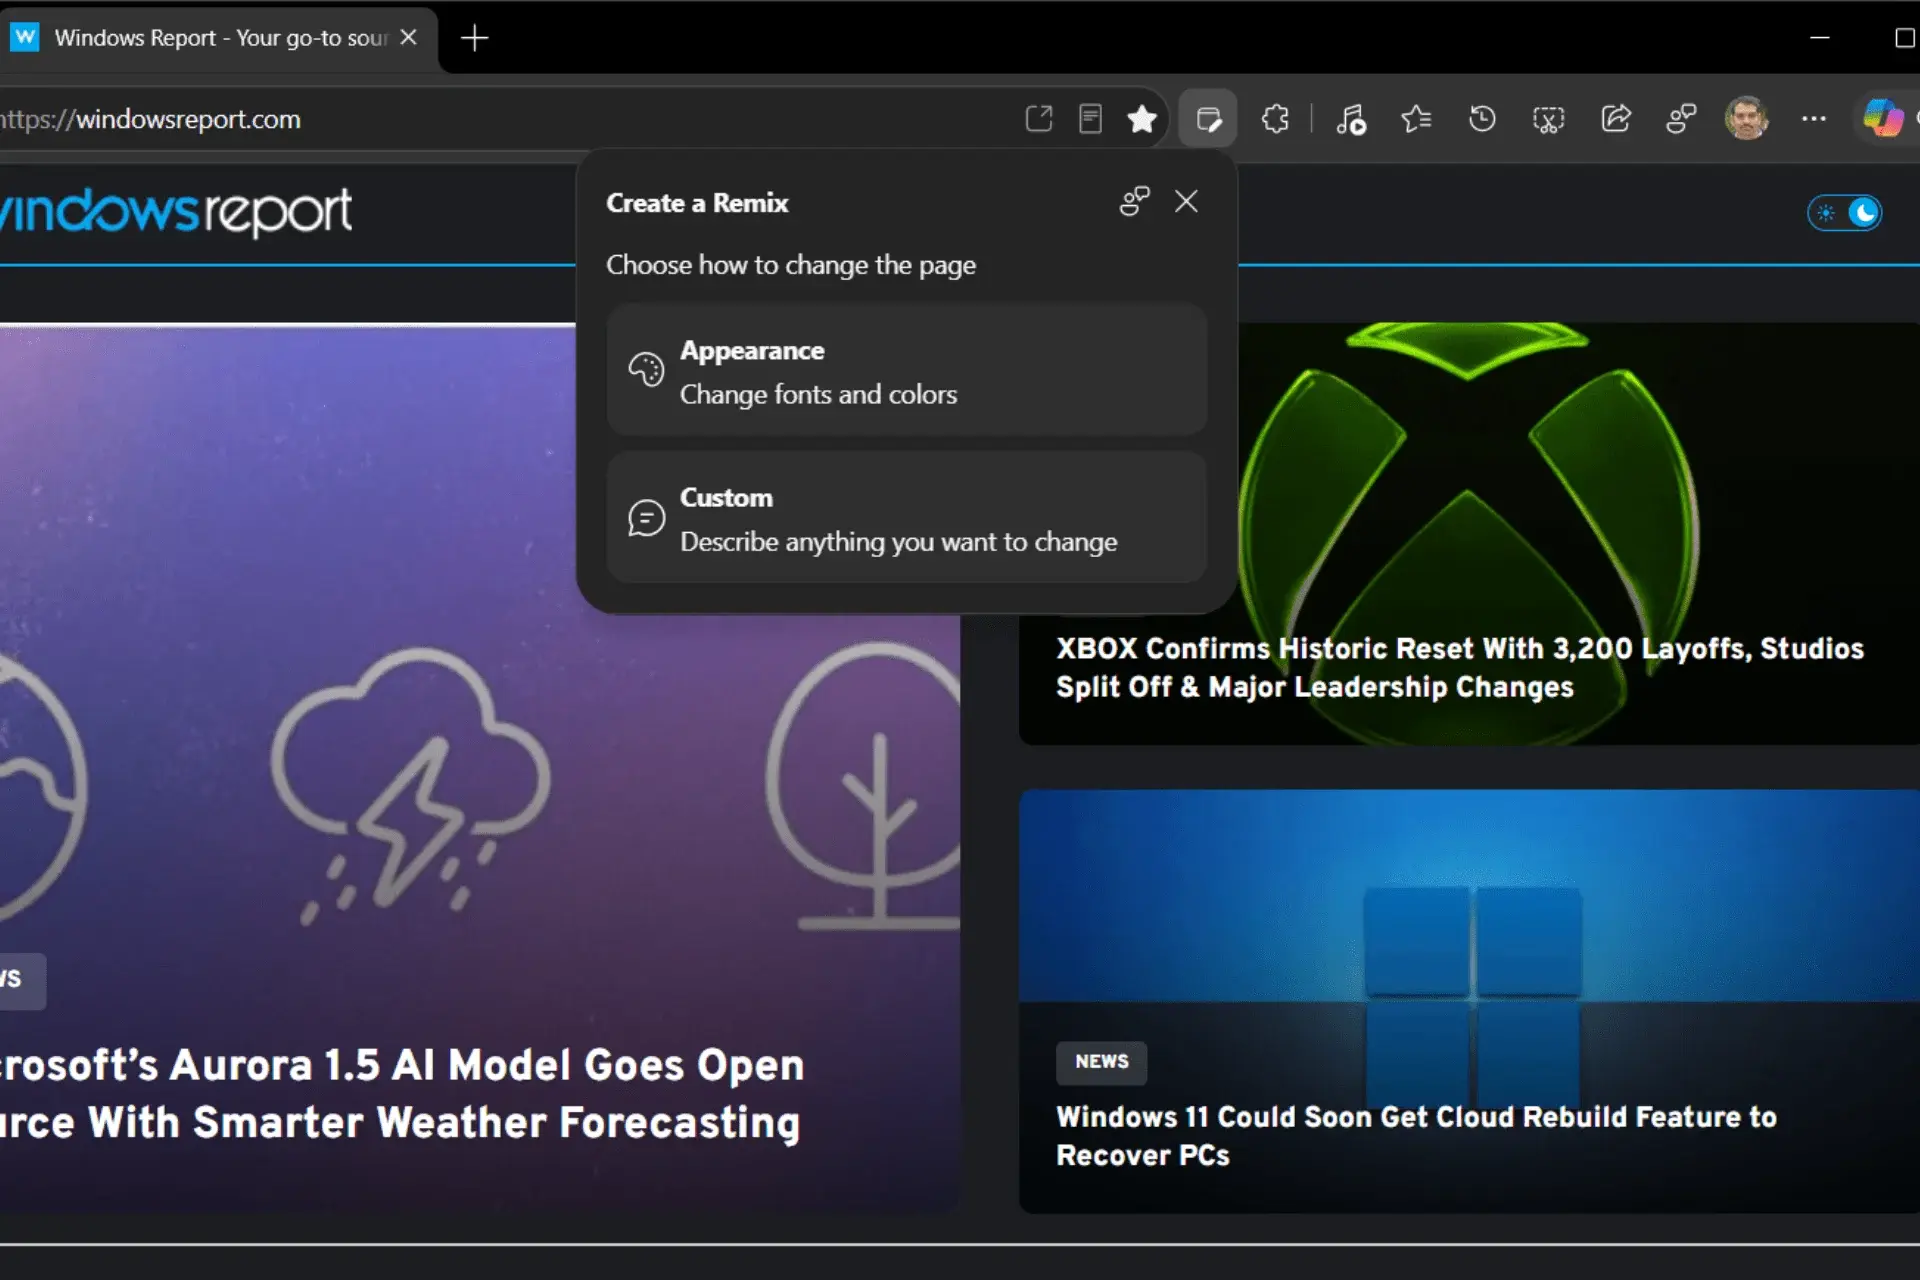Open browsing History icon
This screenshot has height=1280, width=1920.
pos(1482,119)
